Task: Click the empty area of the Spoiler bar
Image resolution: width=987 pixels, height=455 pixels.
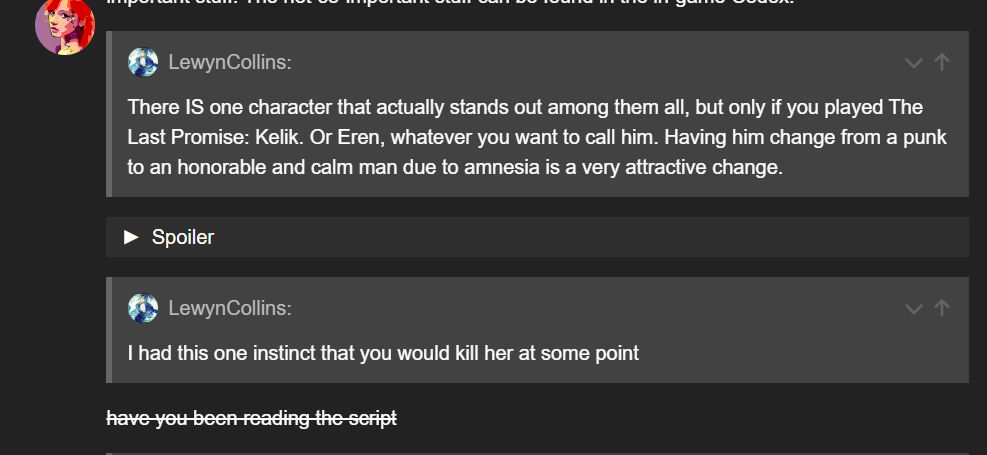Action: pyautogui.click(x=600, y=237)
